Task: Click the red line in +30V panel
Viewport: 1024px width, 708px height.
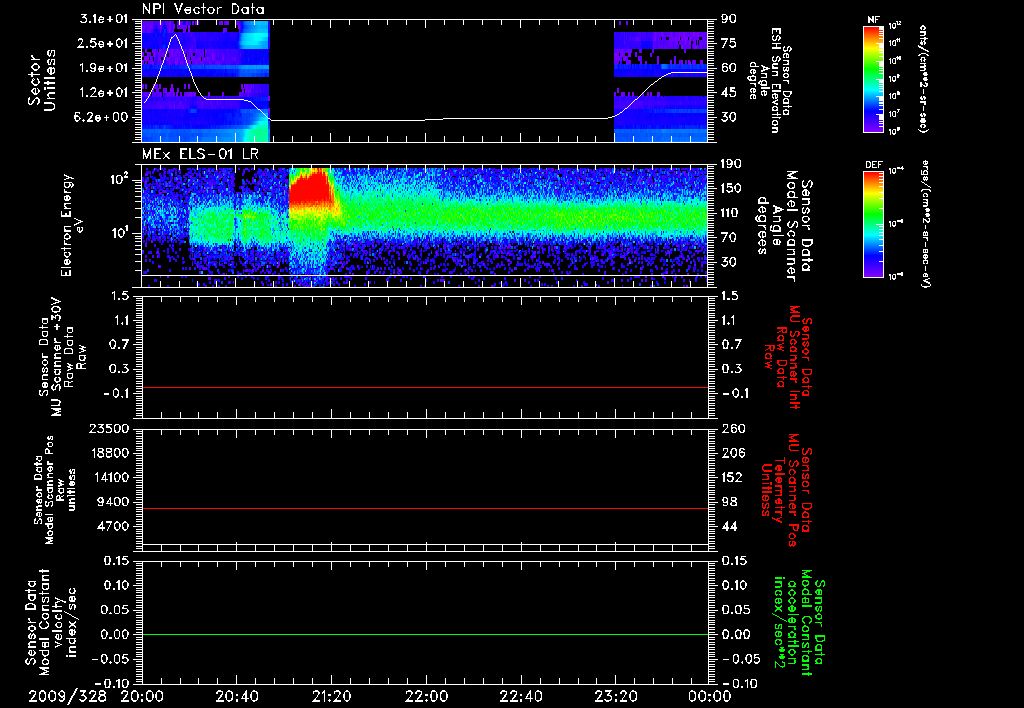Action: point(425,388)
